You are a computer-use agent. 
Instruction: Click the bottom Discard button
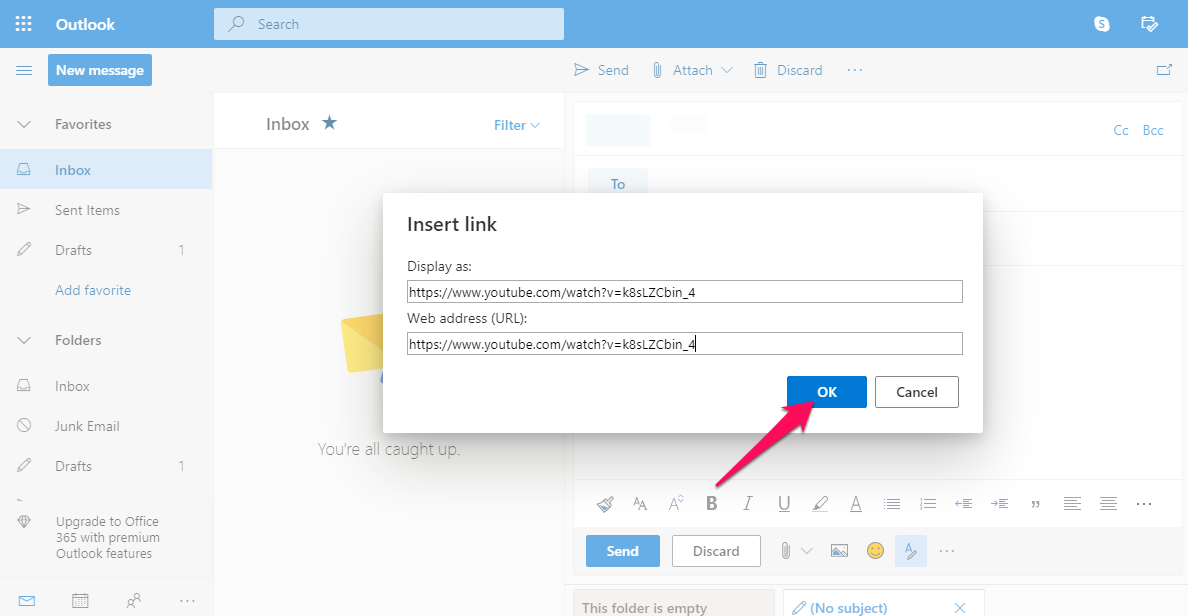tap(716, 551)
